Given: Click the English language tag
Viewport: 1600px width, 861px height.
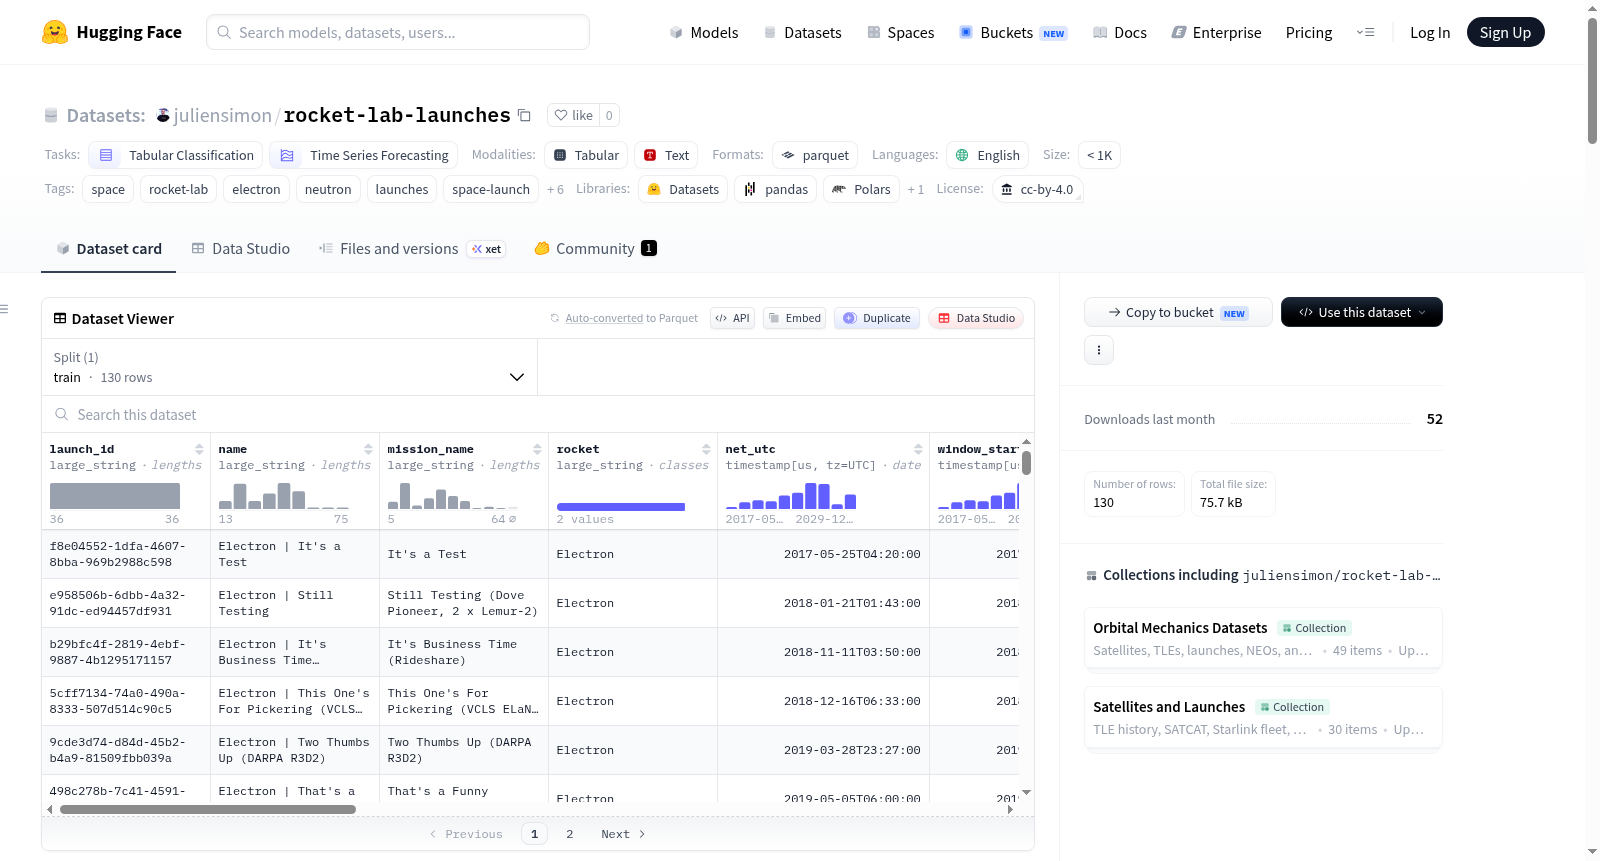Looking at the screenshot, I should pos(987,155).
